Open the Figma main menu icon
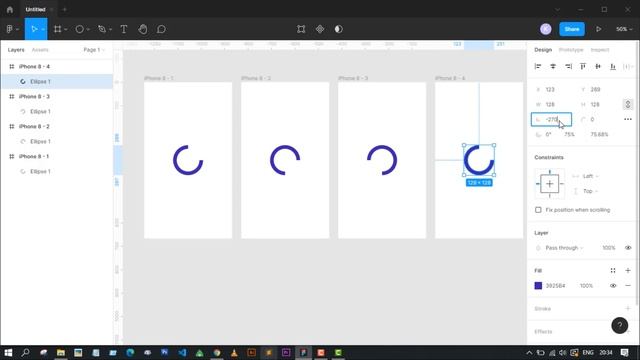 tap(9, 29)
